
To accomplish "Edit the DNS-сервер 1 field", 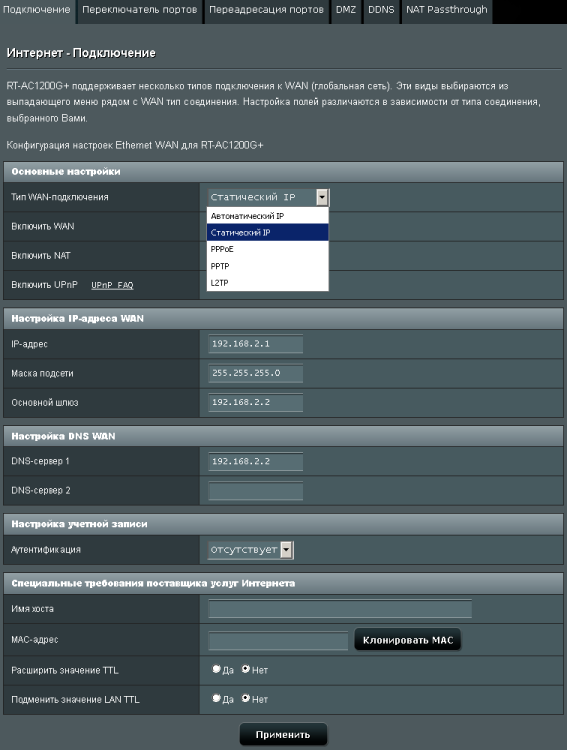I will coord(256,462).
